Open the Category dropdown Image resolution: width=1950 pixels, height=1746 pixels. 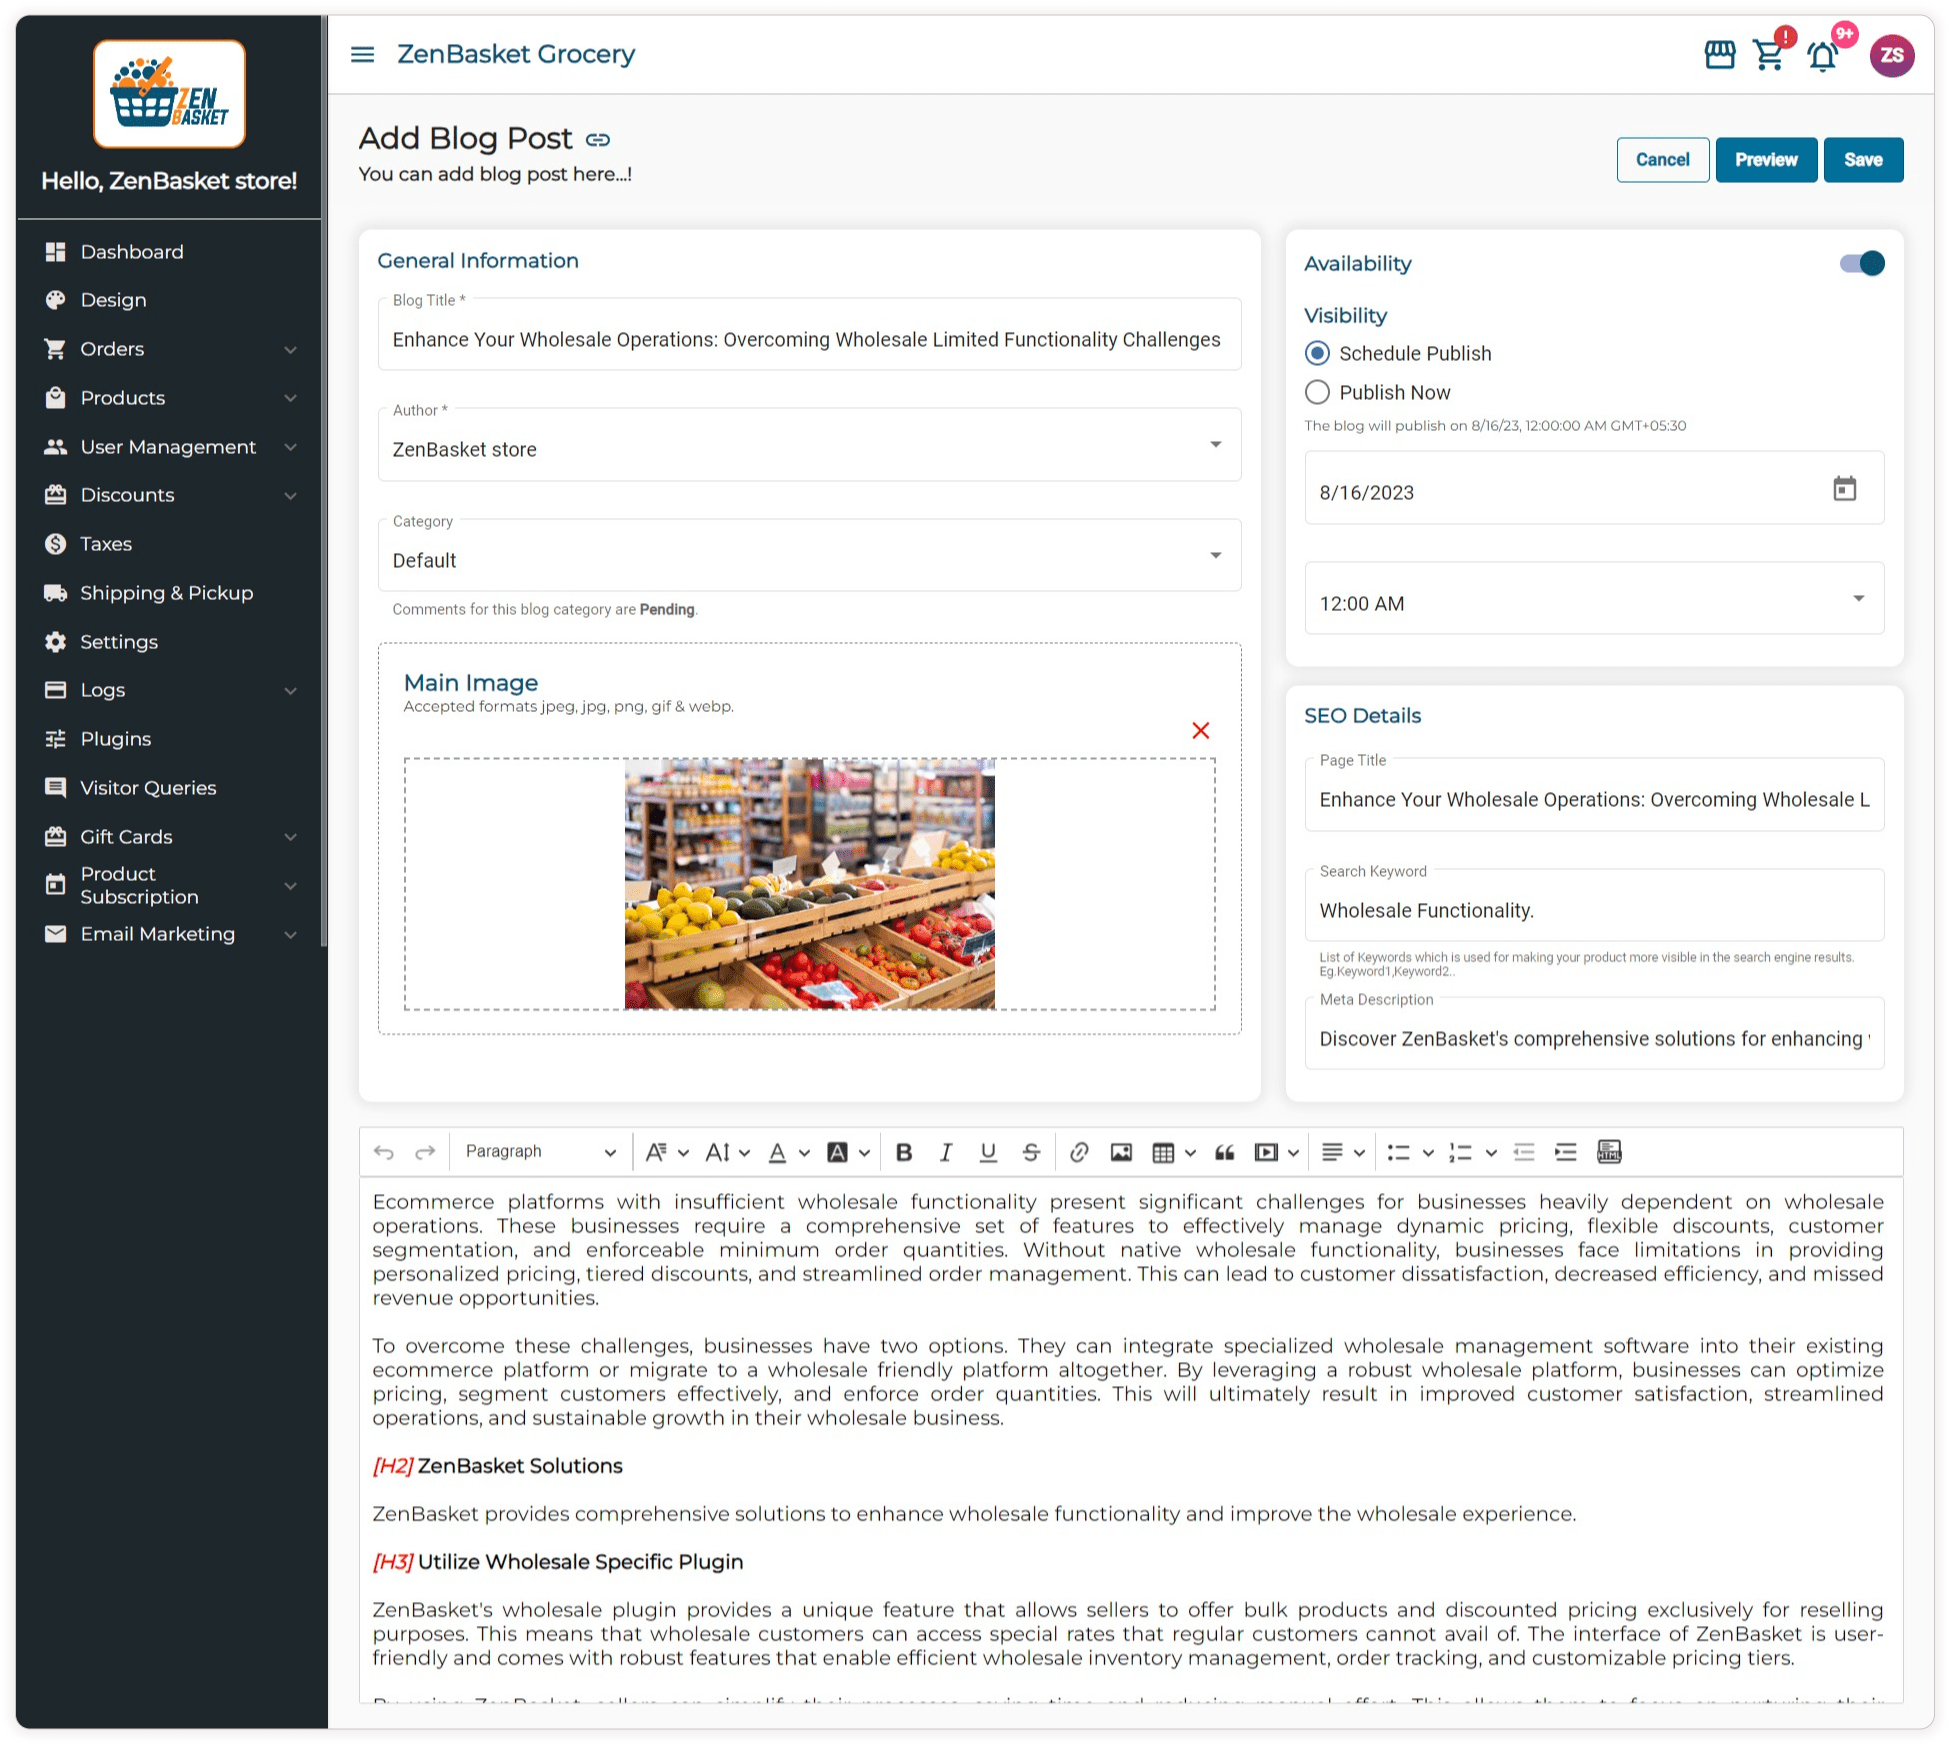pos(1215,556)
